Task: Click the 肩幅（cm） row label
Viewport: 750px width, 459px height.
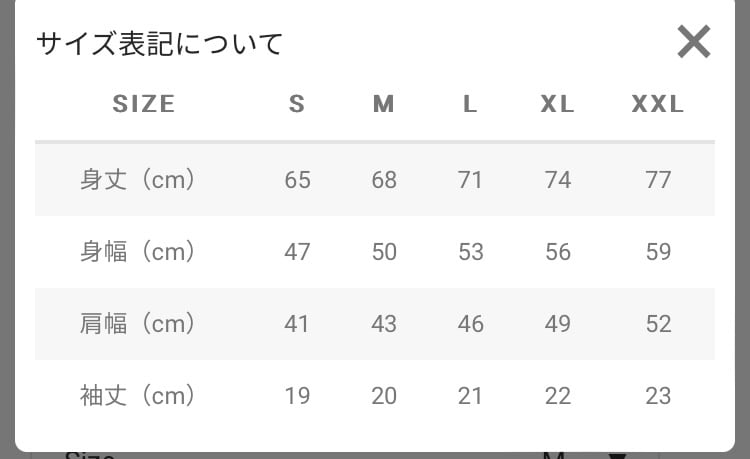Action: pos(137,324)
